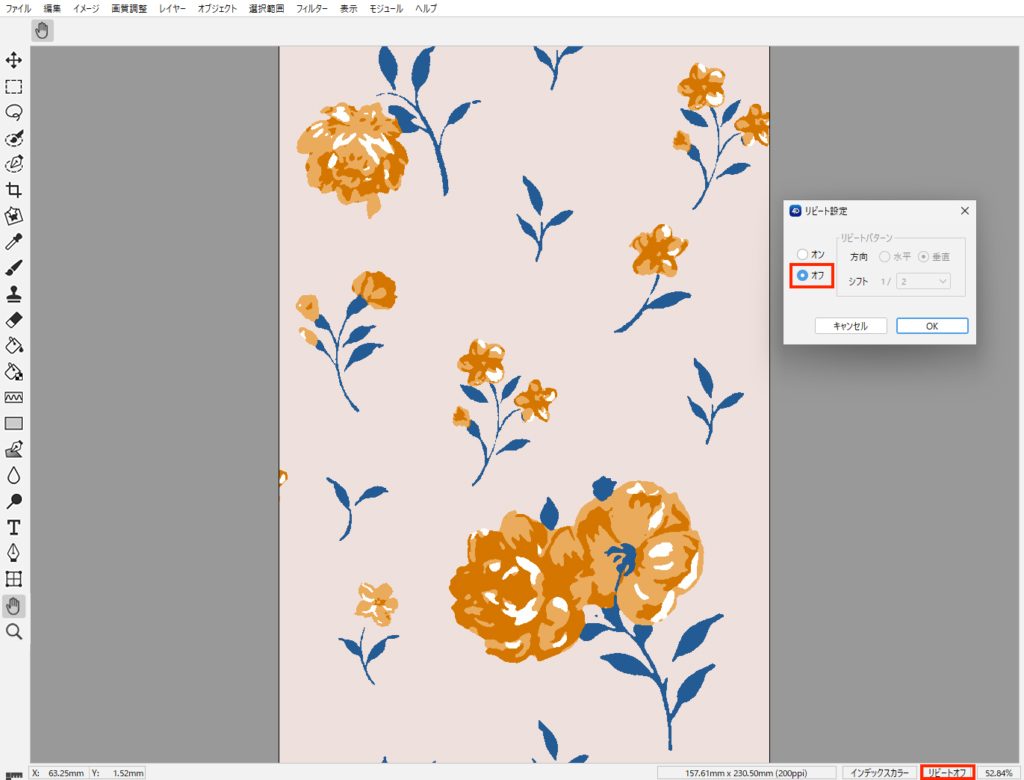Select the quick selection brush tool
This screenshot has width=1024, height=780.
[x=14, y=138]
